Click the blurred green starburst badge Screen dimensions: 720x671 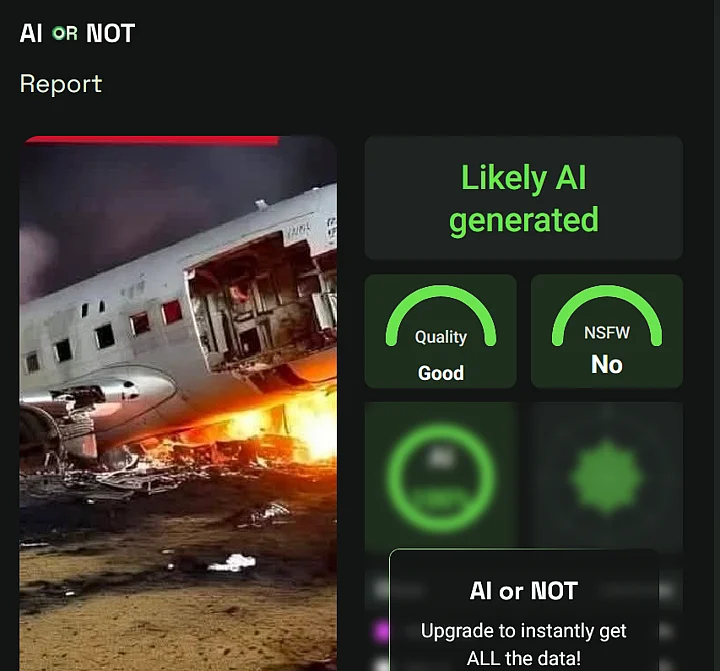point(606,477)
